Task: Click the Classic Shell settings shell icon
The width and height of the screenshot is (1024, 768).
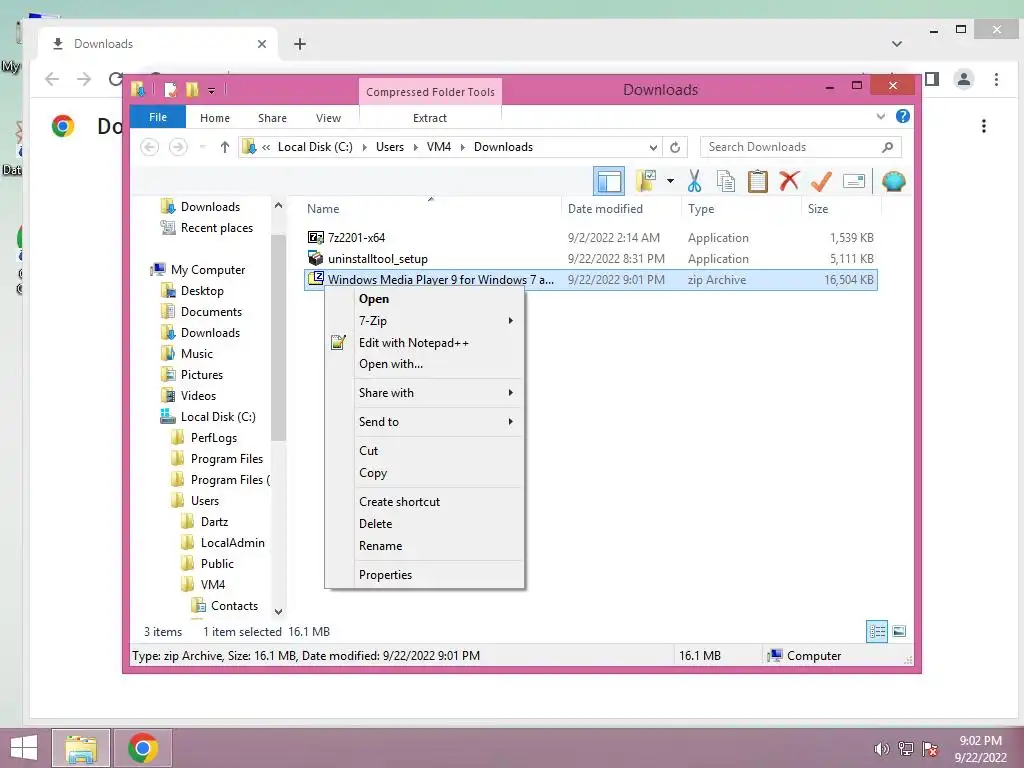Action: point(893,181)
